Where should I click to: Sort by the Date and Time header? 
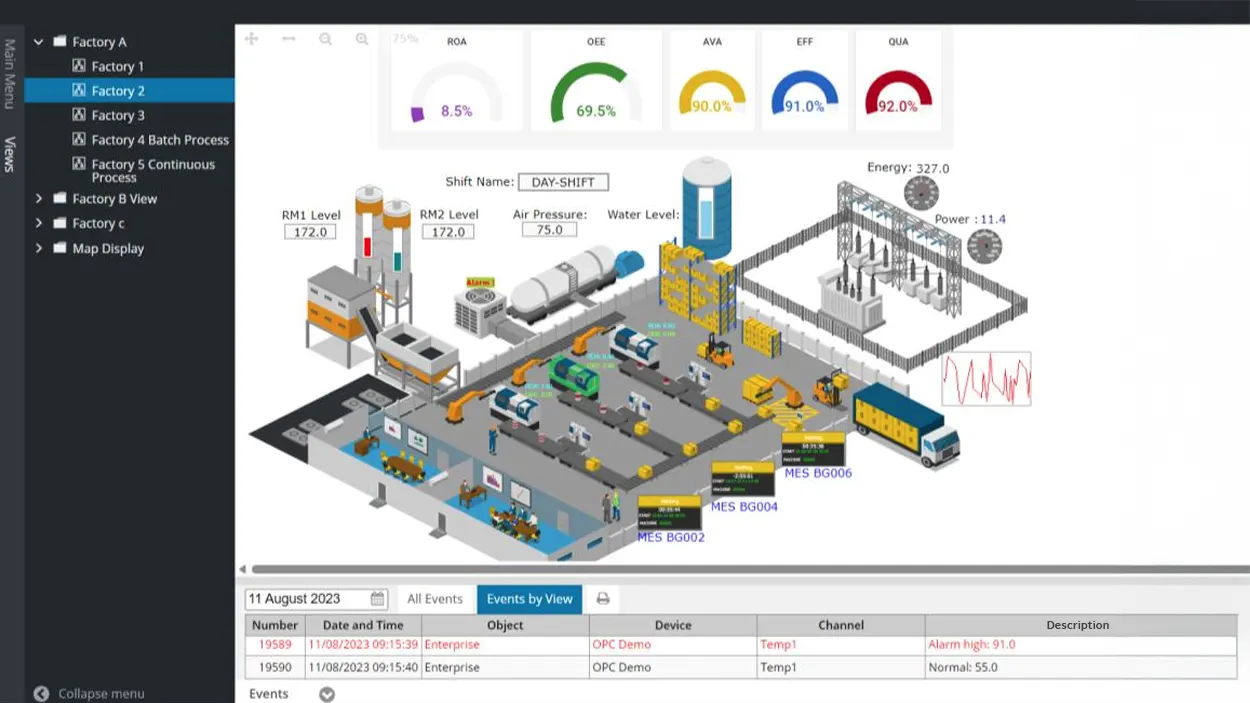[363, 625]
